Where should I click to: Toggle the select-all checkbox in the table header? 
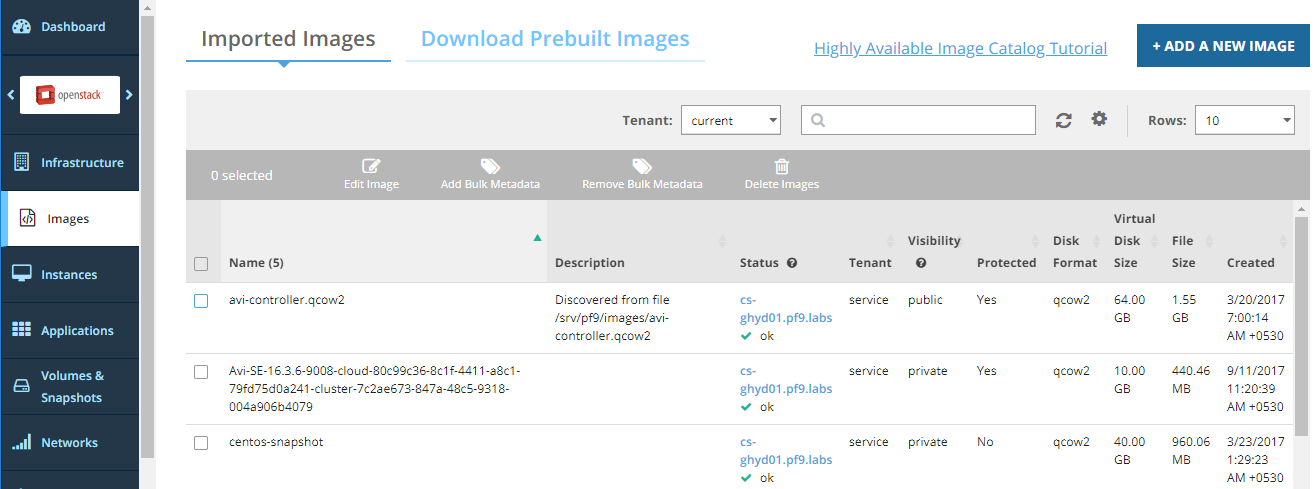pyautogui.click(x=201, y=264)
